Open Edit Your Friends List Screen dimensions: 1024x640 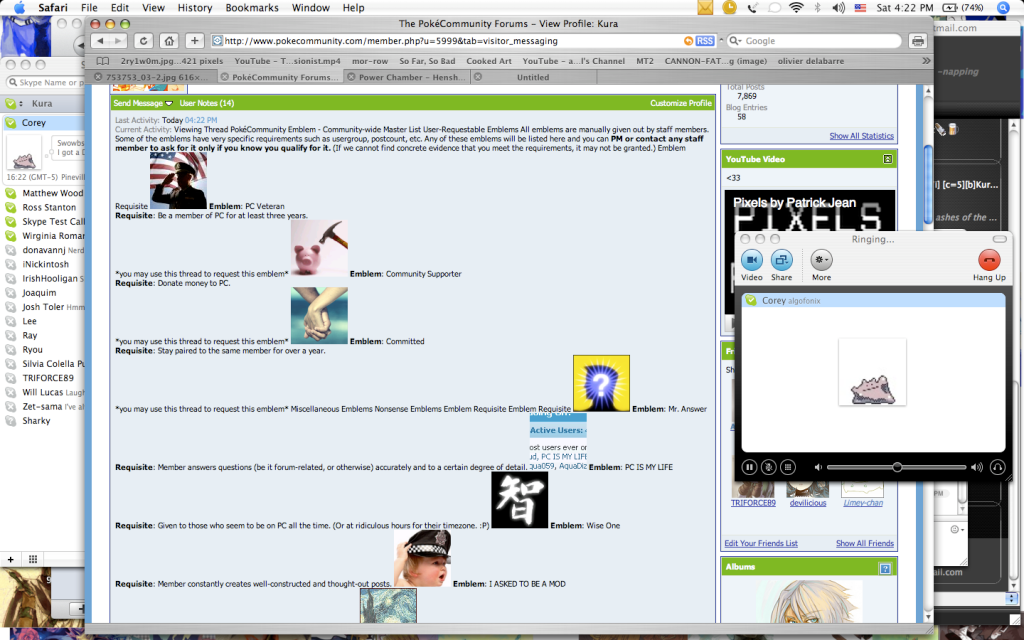761,543
